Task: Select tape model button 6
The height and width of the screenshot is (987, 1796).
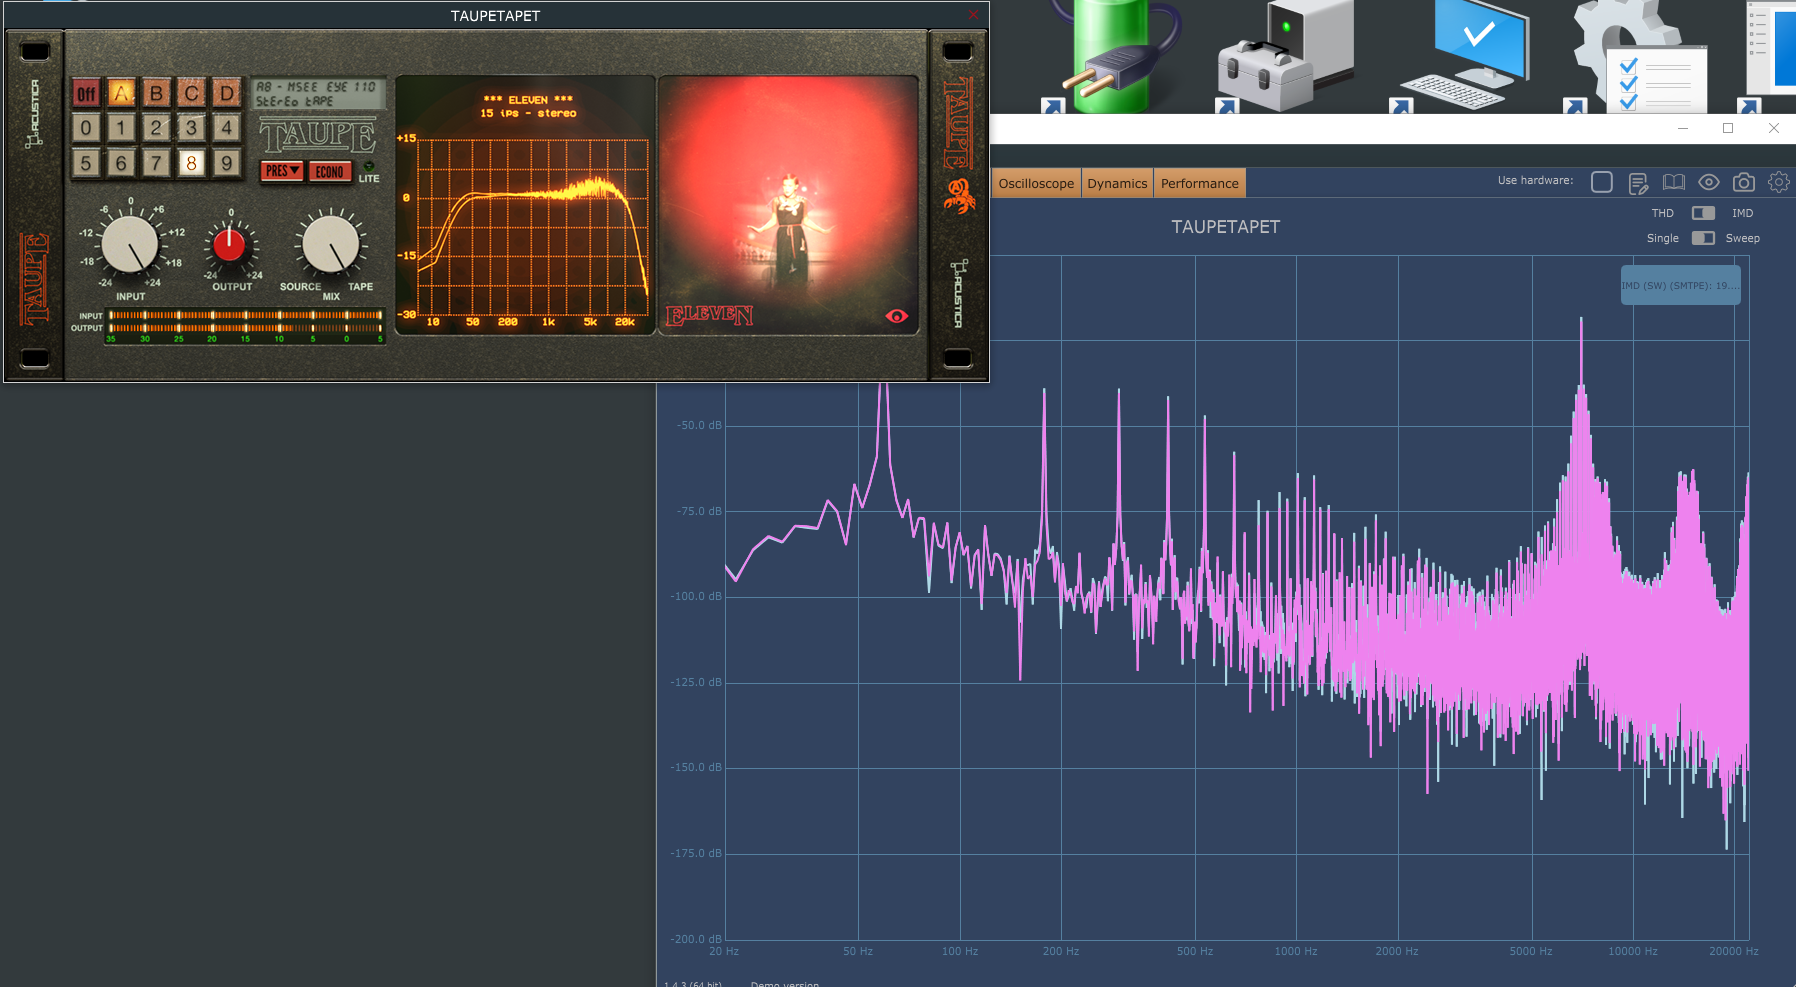Action: click(x=121, y=163)
